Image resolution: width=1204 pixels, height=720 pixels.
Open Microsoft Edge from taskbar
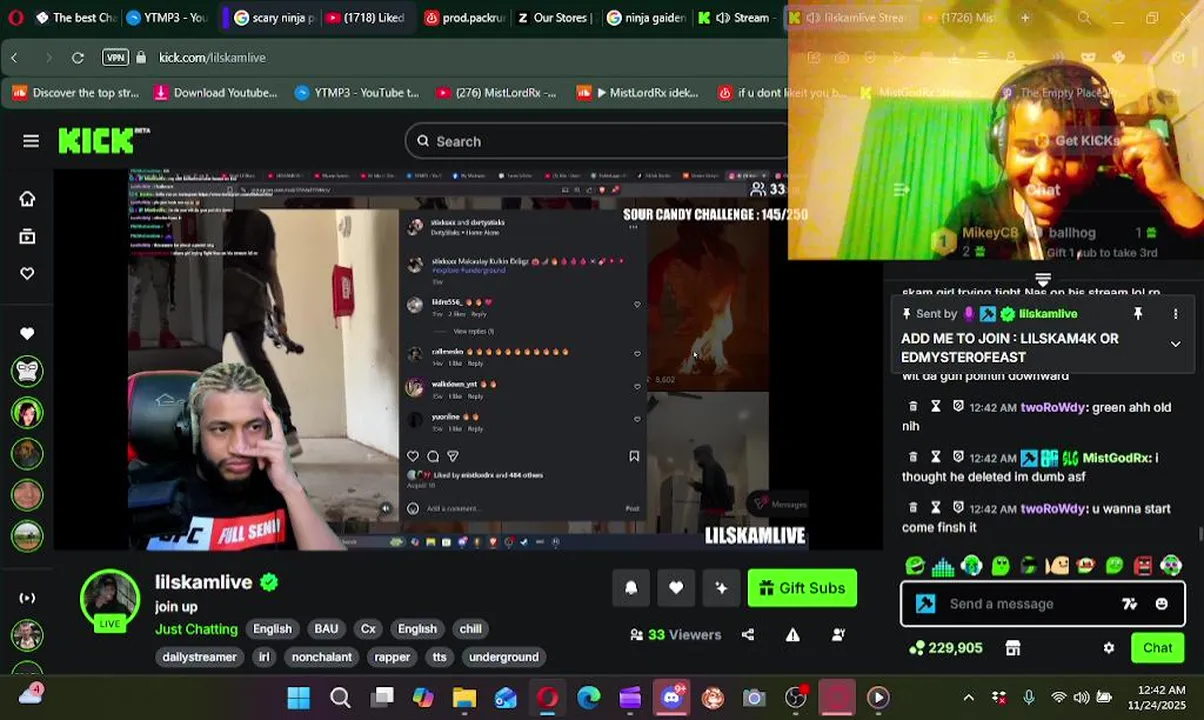(x=589, y=697)
